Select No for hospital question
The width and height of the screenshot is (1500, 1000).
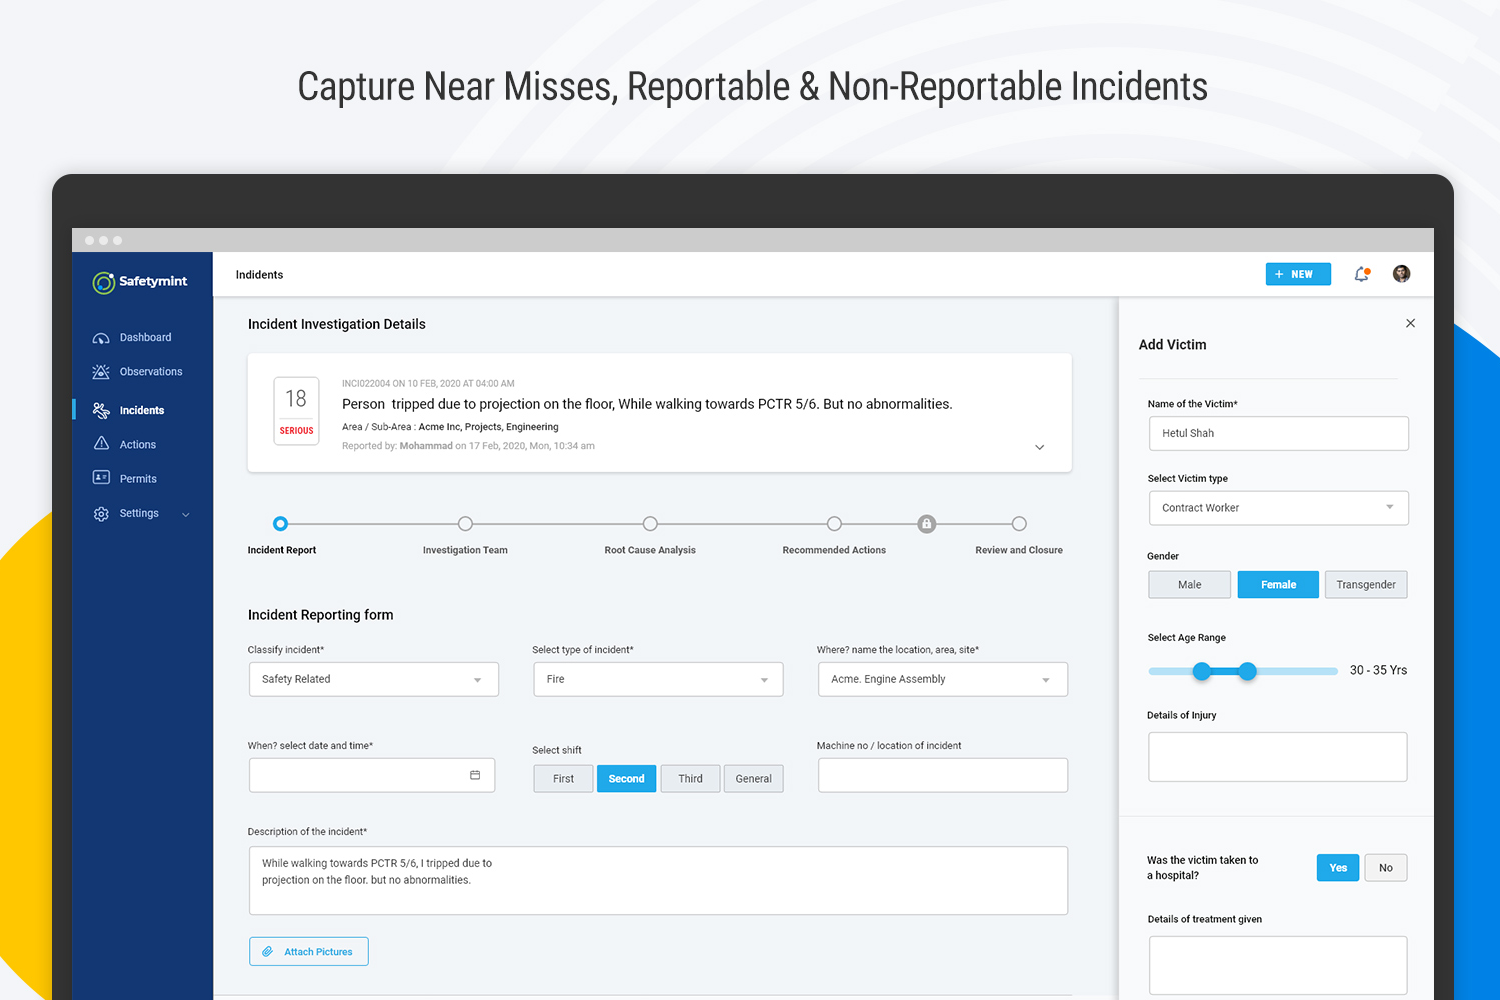pyautogui.click(x=1385, y=868)
